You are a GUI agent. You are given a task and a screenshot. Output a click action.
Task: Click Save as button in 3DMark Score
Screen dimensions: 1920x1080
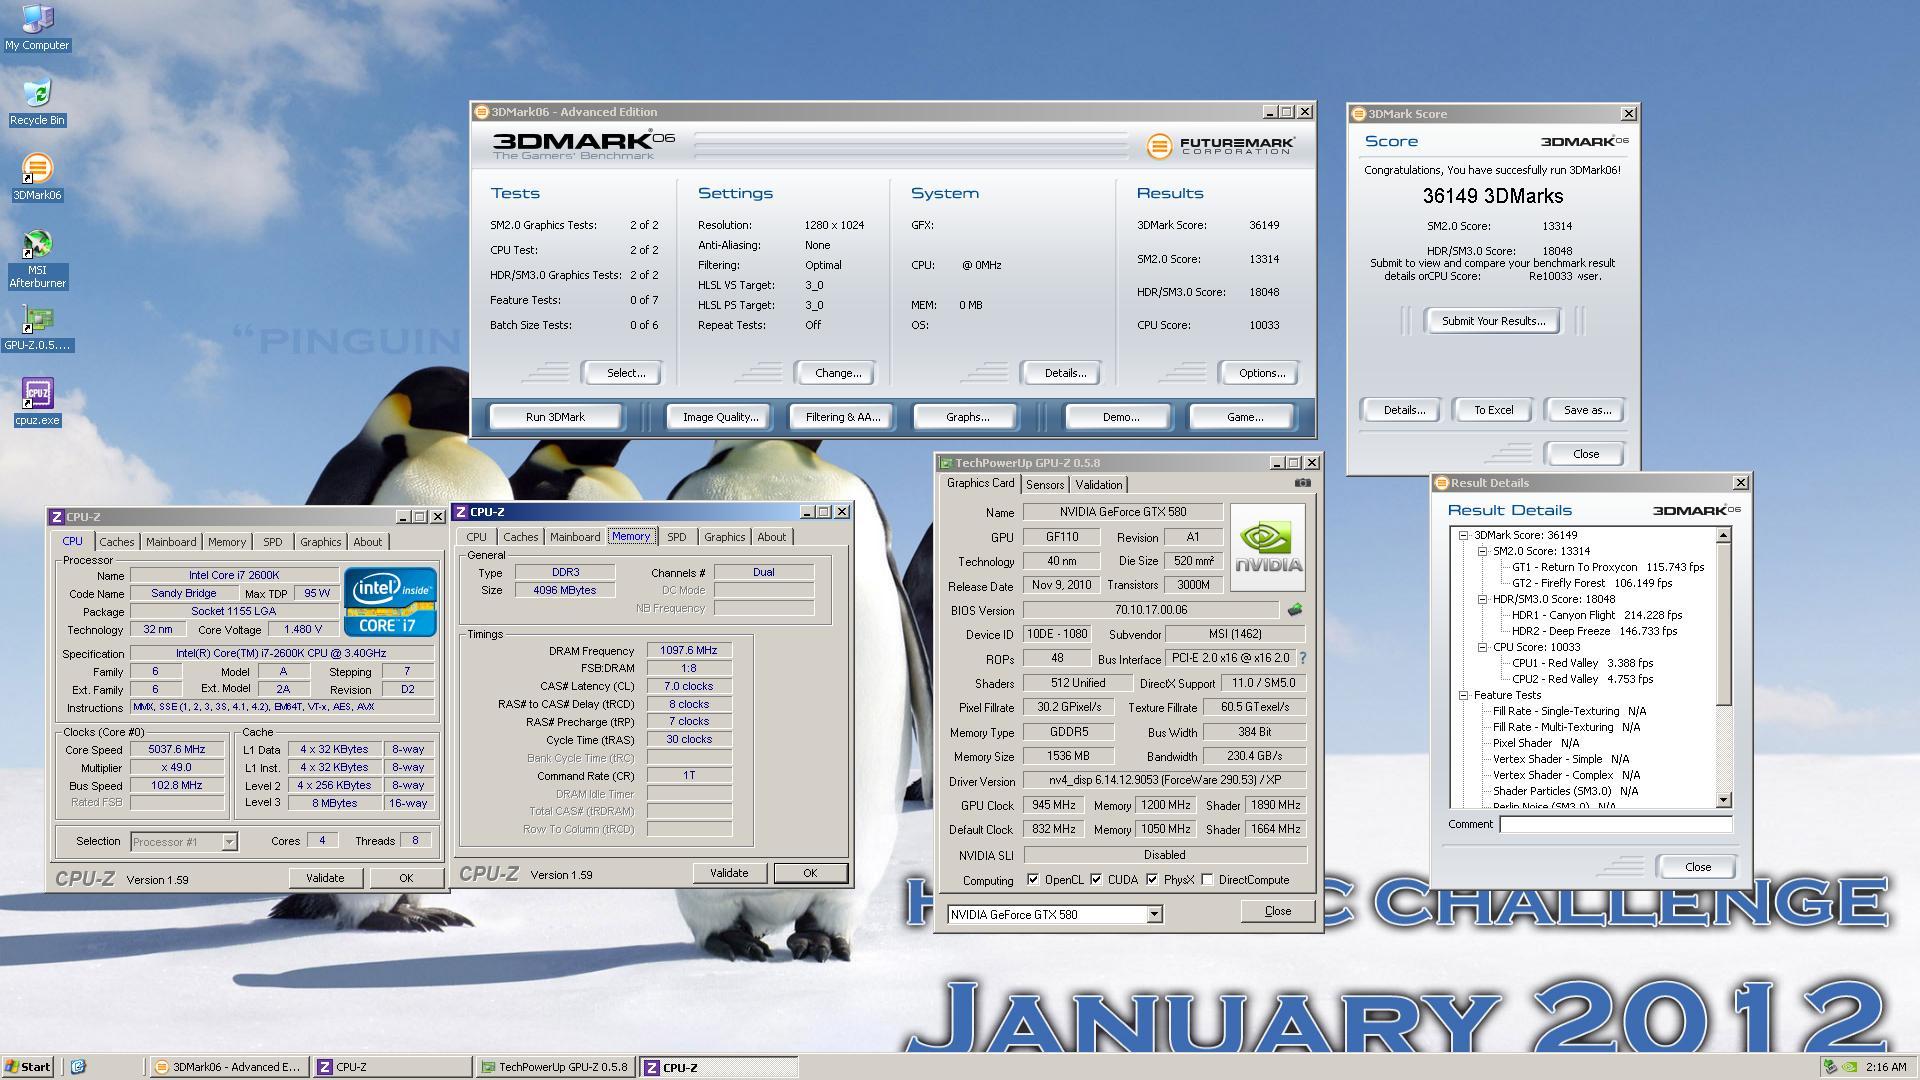(1587, 410)
